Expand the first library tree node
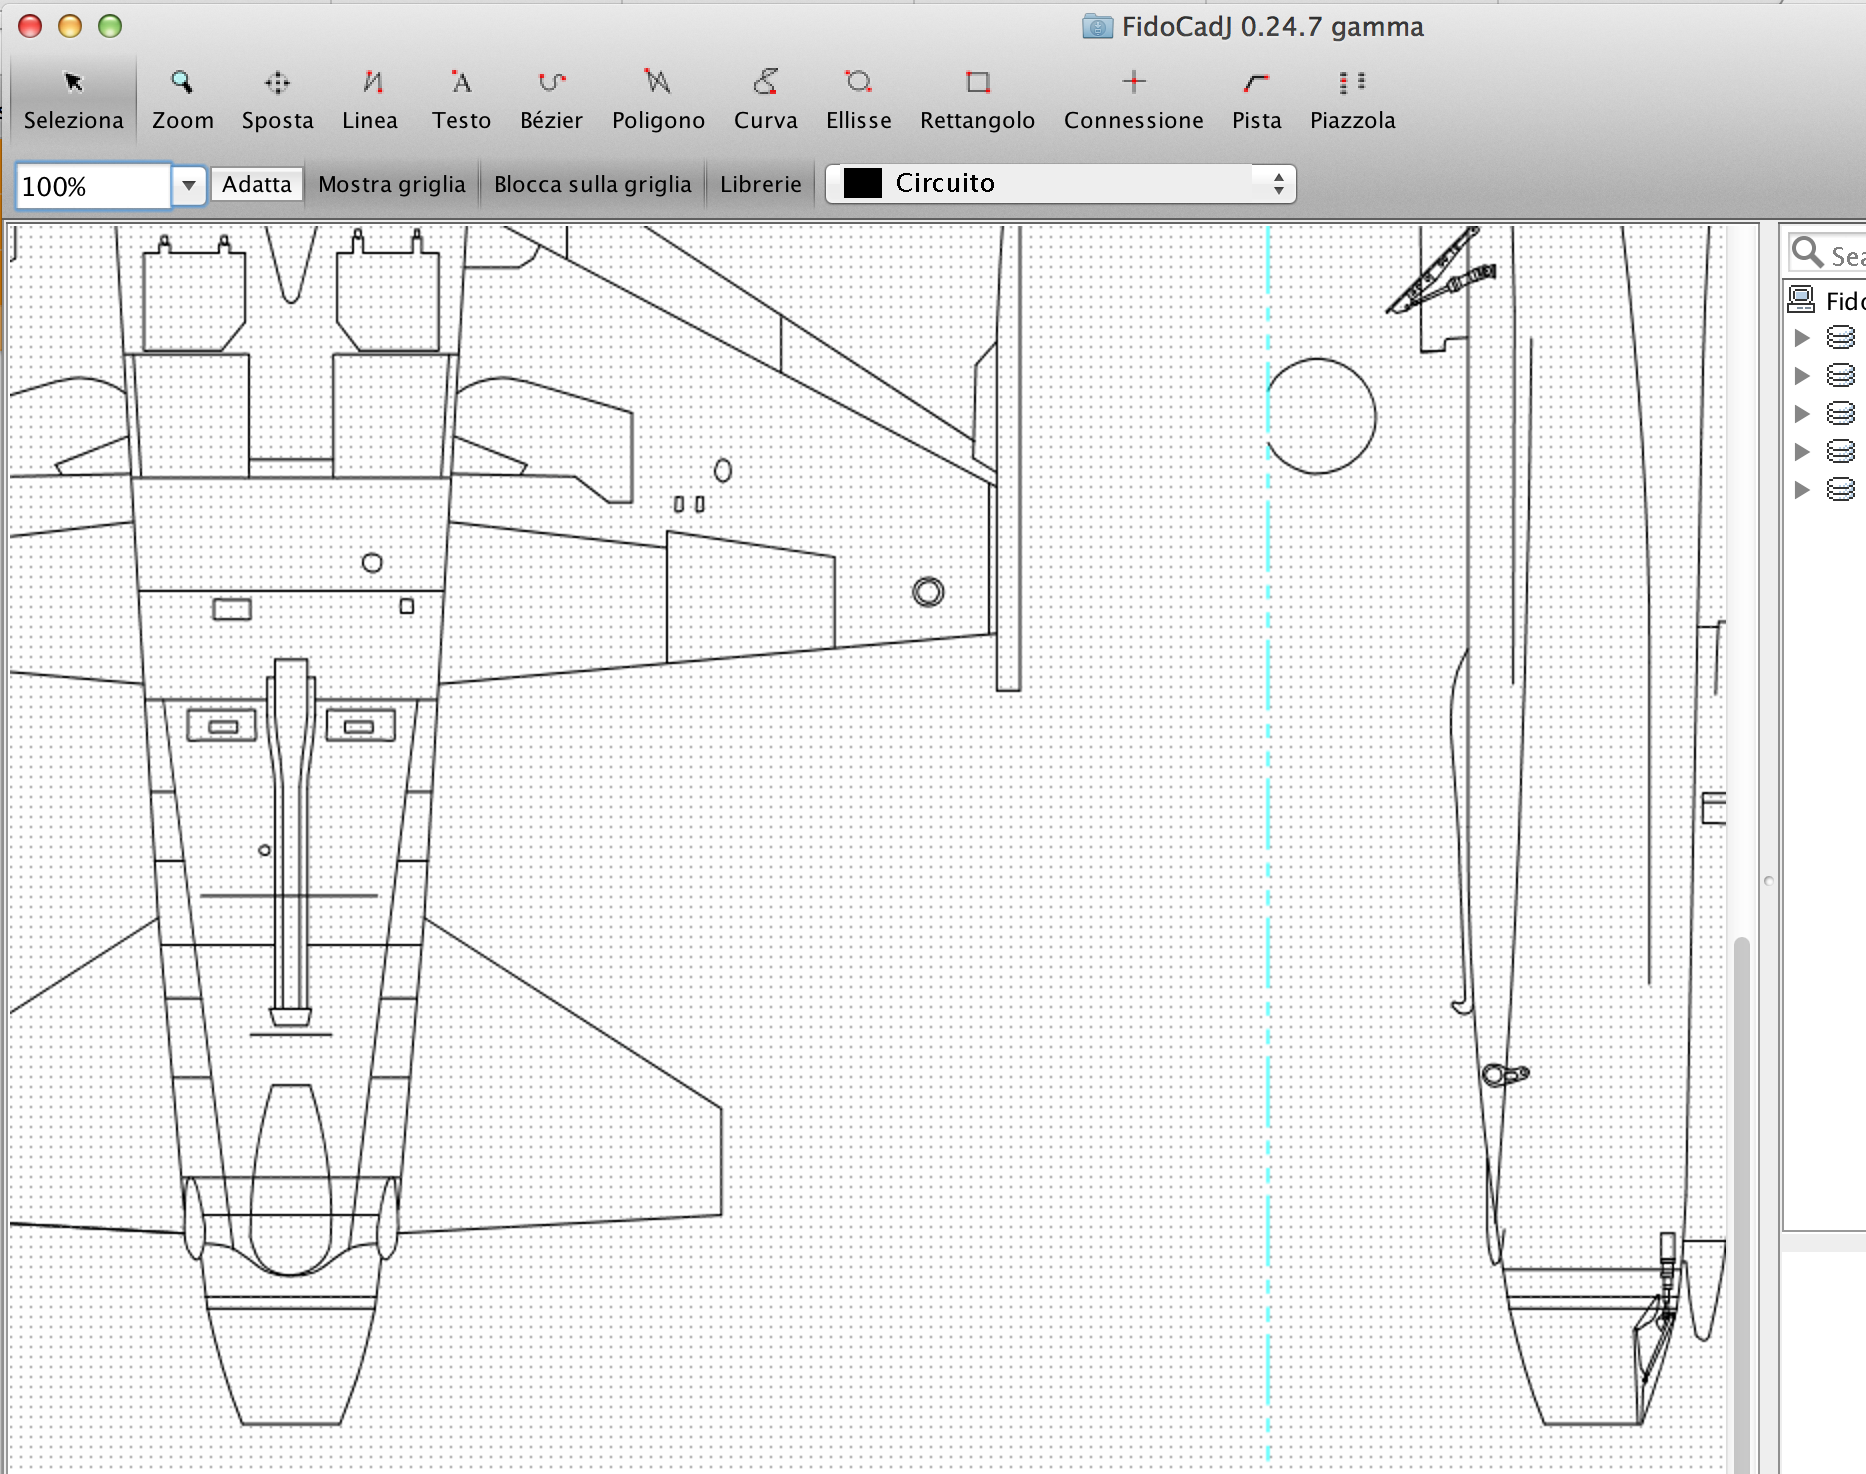This screenshot has height=1474, width=1866. click(x=1802, y=338)
